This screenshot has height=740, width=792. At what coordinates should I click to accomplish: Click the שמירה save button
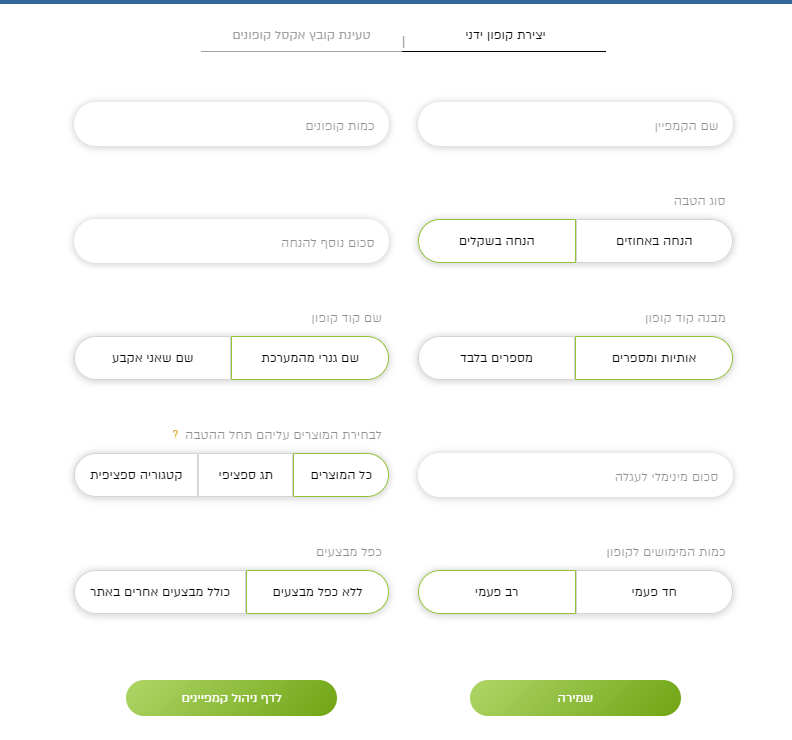coord(575,698)
